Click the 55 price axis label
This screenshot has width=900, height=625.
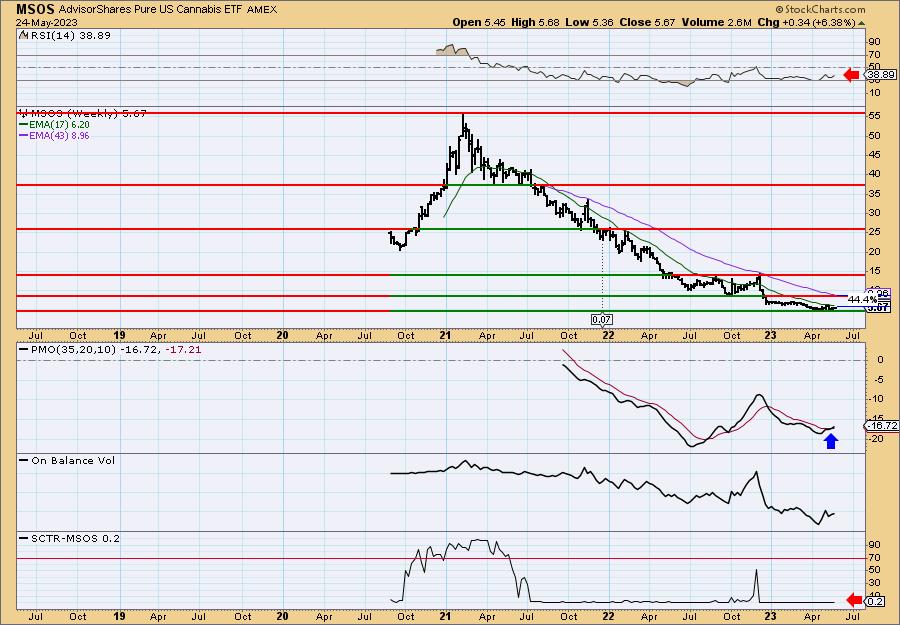[875, 116]
